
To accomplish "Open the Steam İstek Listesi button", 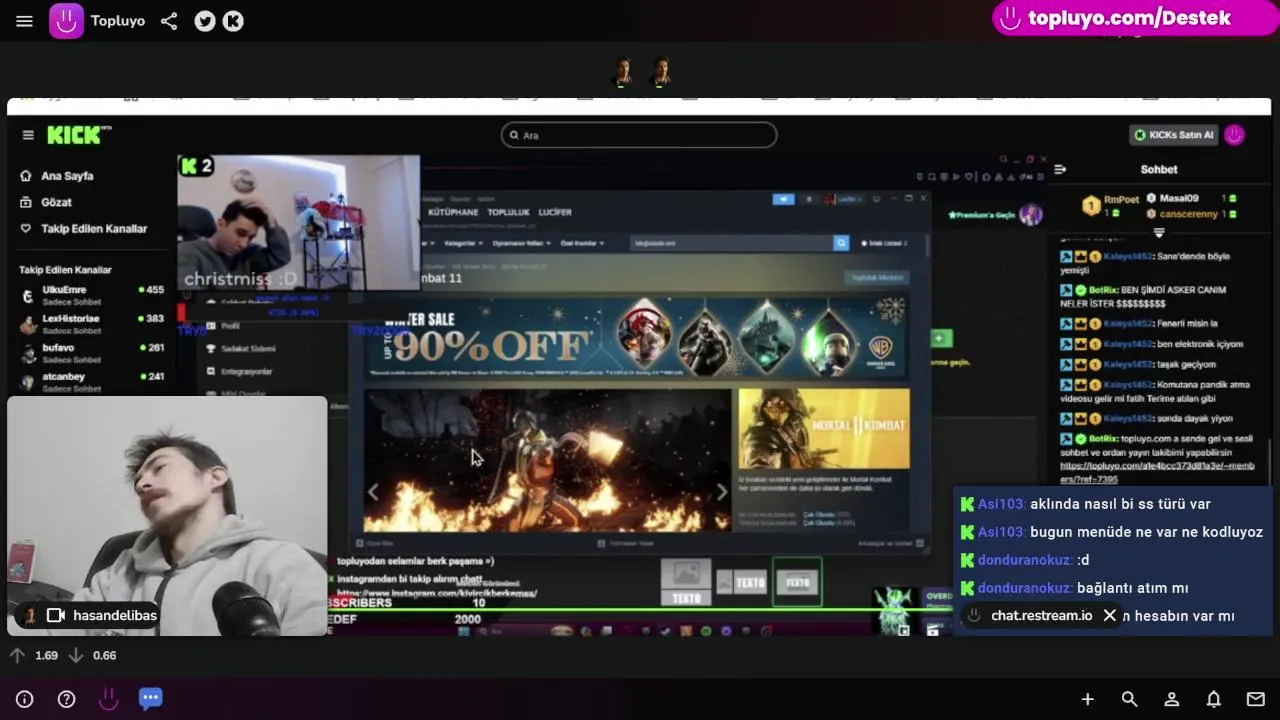I will (886, 243).
